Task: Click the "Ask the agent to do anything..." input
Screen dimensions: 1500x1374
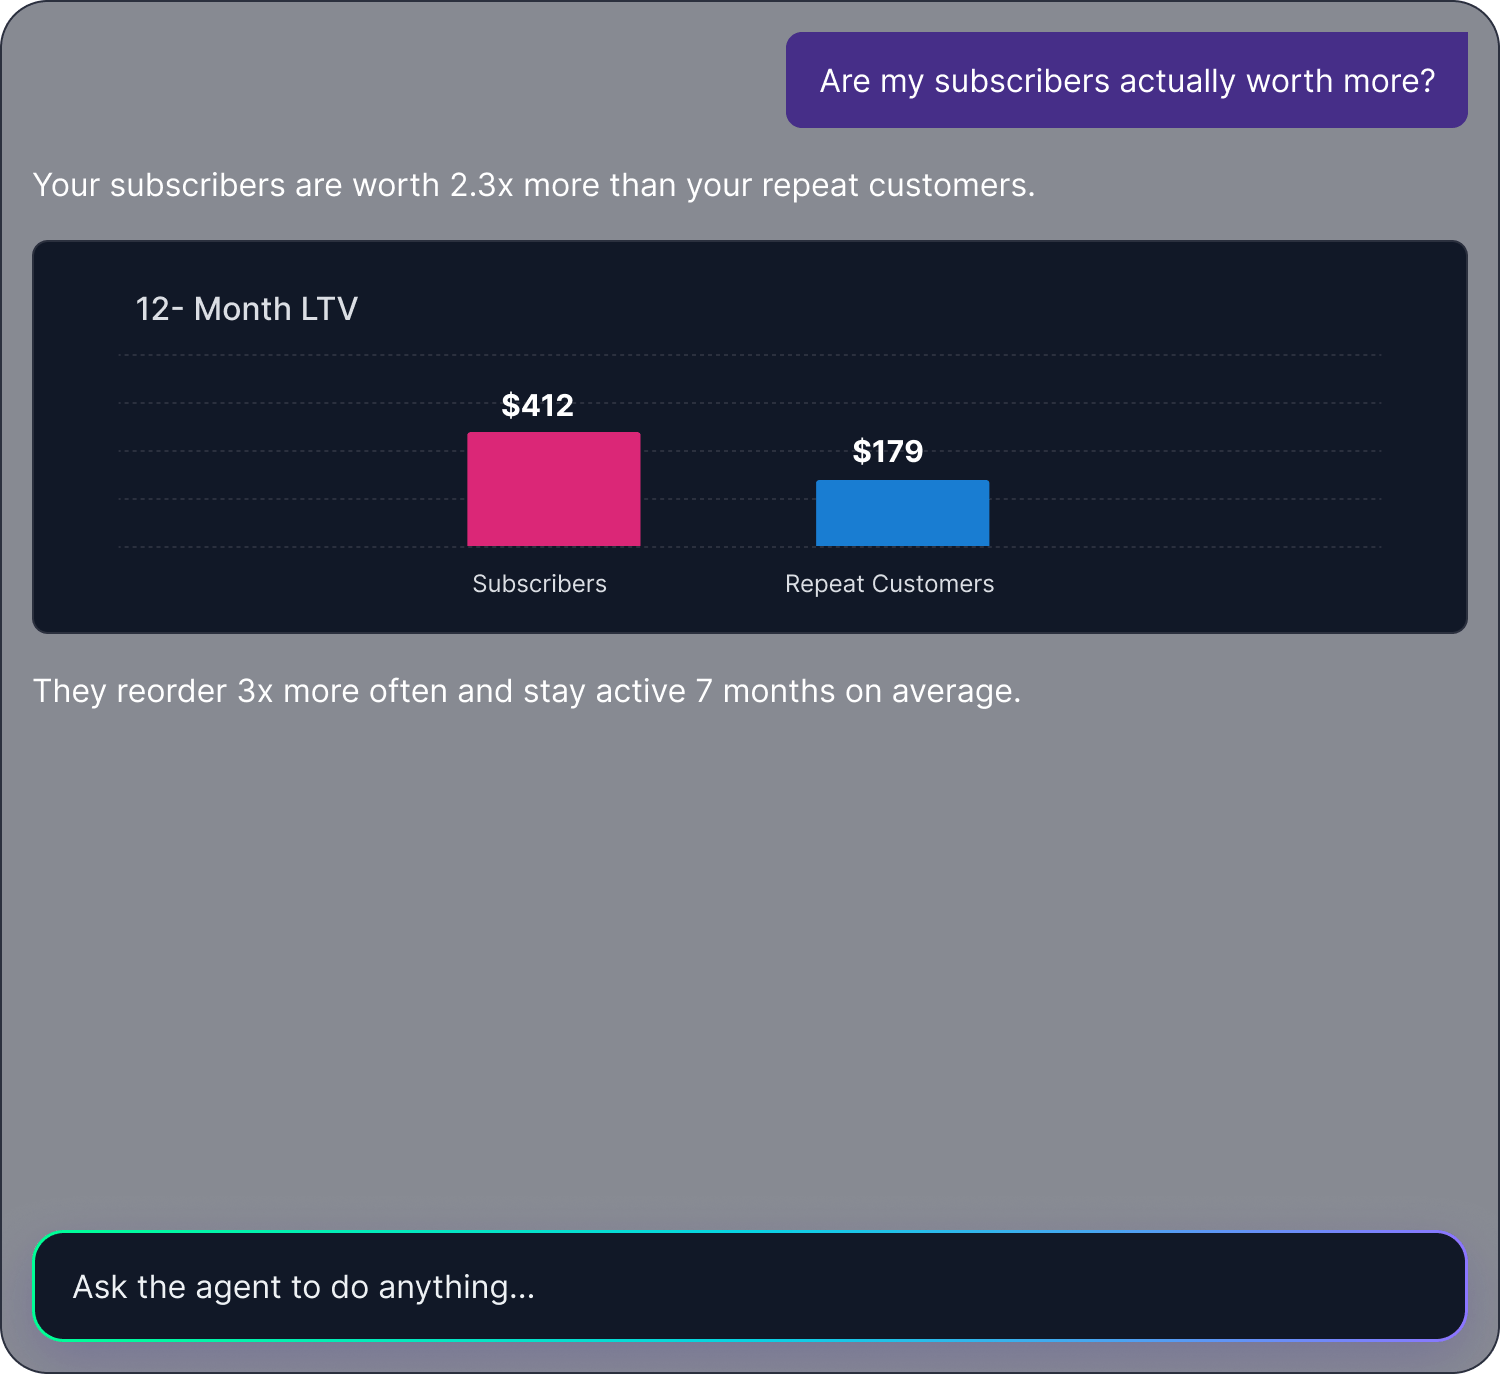Action: pos(750,1286)
